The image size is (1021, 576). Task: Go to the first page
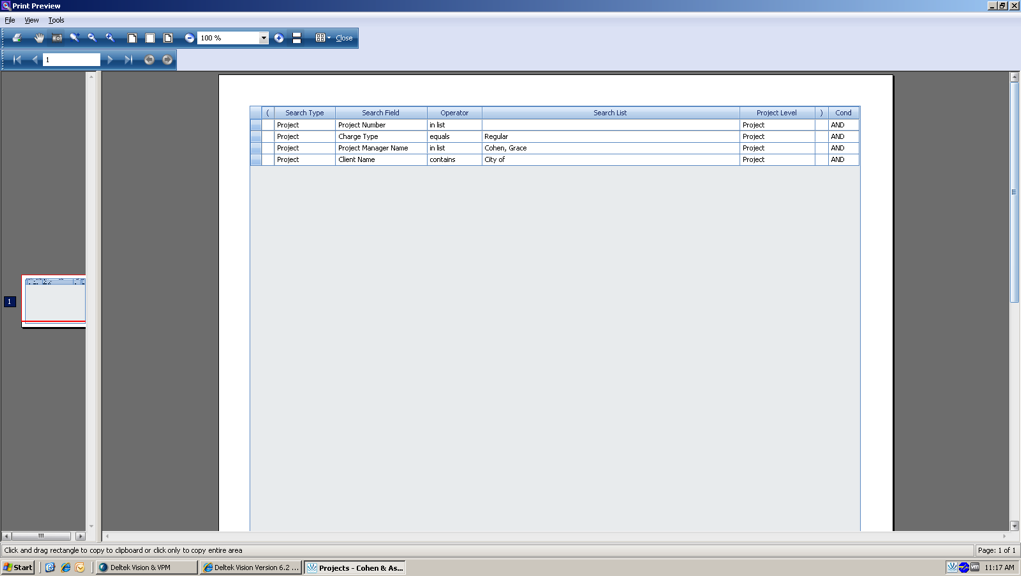pyautogui.click(x=17, y=60)
